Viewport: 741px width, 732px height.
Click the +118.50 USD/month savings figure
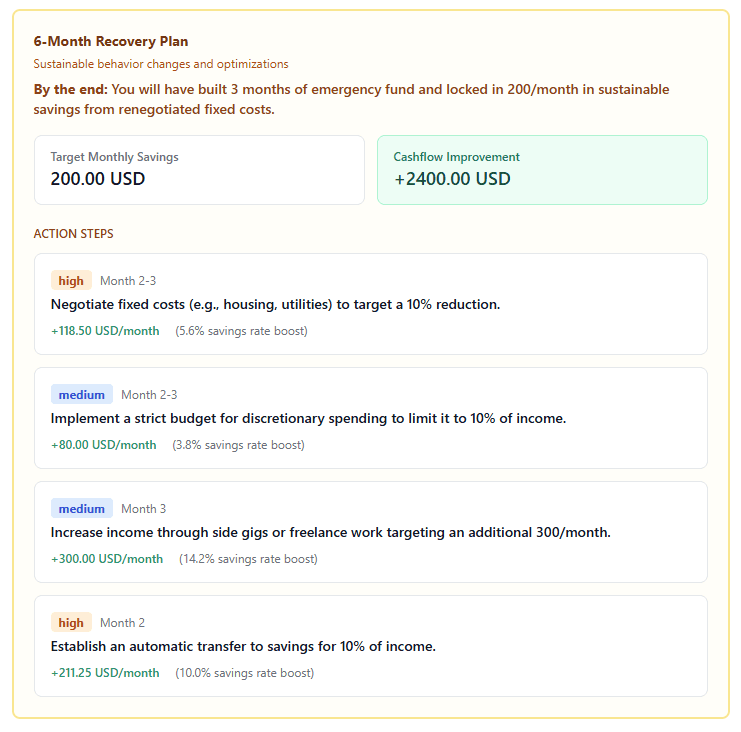105,331
